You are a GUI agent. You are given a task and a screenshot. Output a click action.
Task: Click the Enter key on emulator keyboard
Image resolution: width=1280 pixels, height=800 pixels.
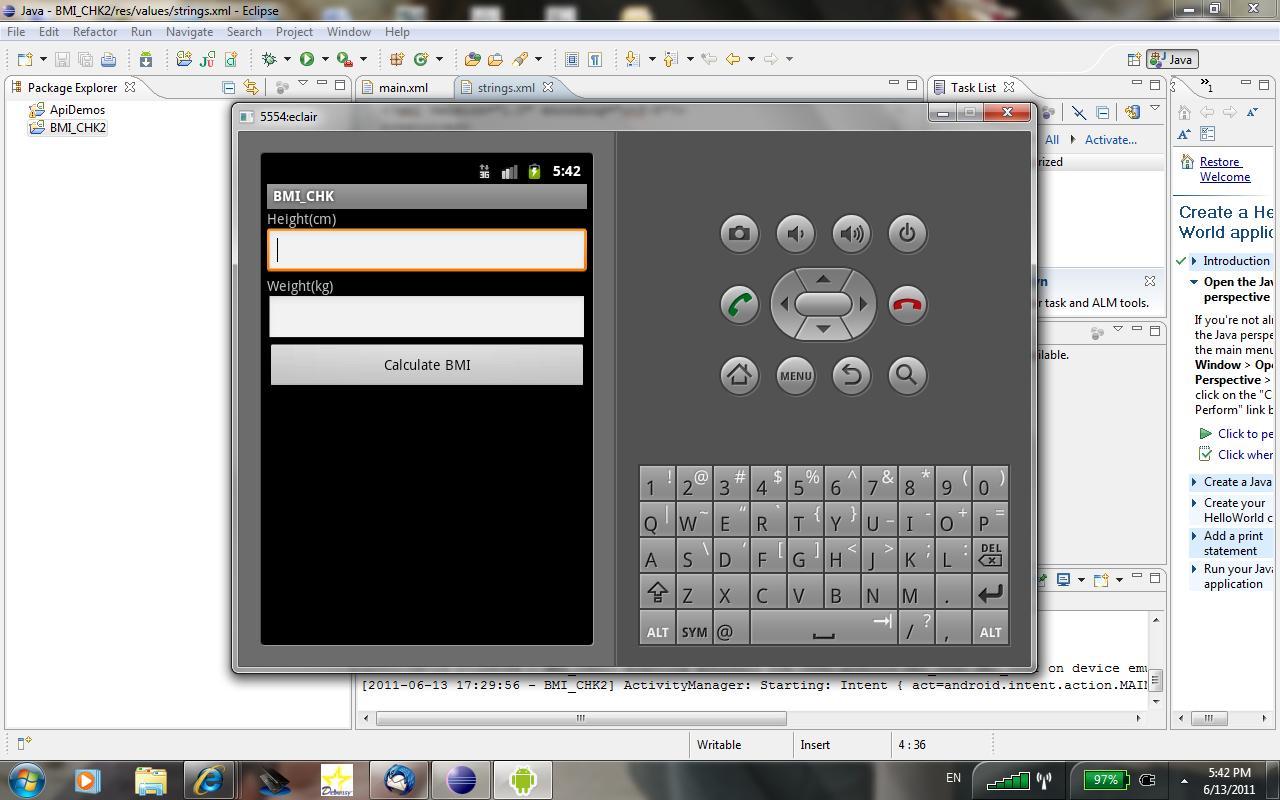(990, 593)
